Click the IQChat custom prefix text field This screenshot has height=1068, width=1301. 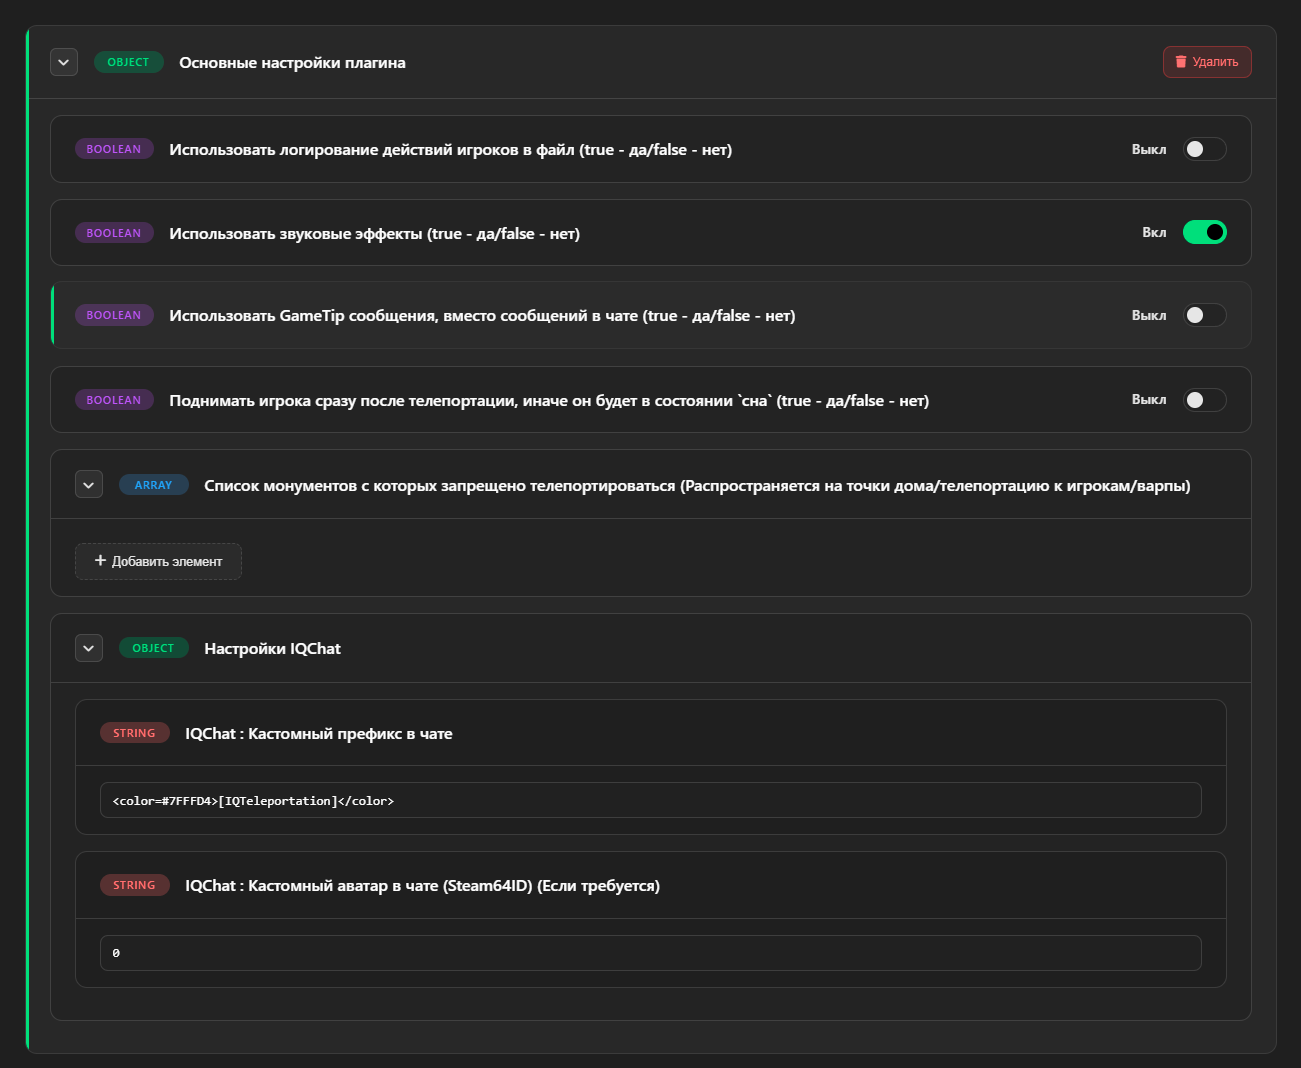click(x=650, y=800)
